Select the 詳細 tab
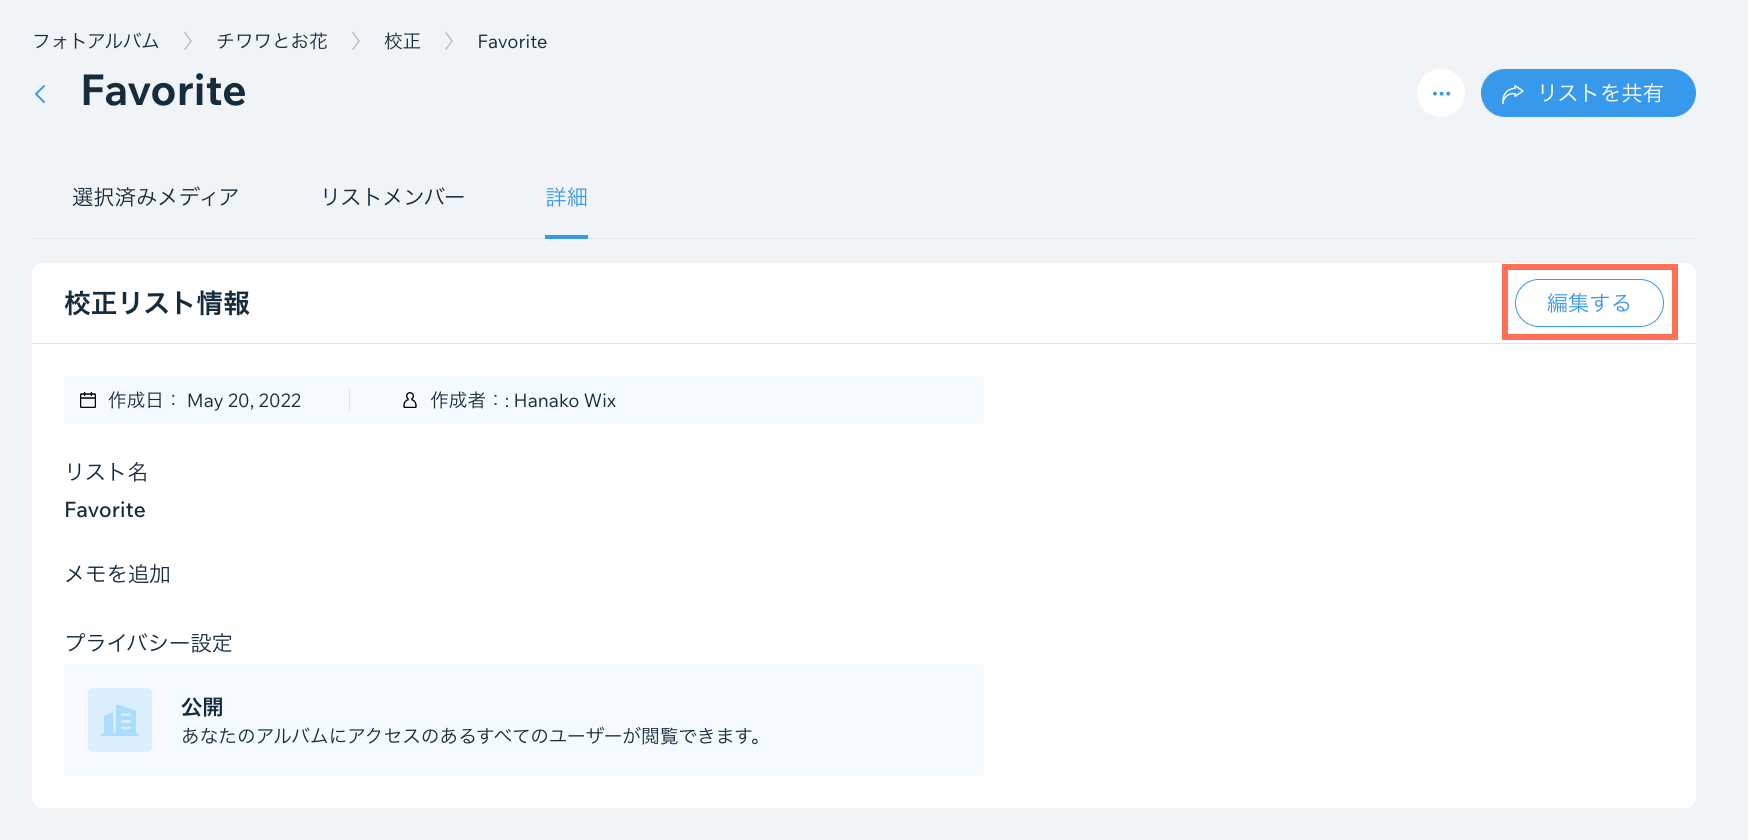Screen dimensions: 1748x840 [x=566, y=197]
